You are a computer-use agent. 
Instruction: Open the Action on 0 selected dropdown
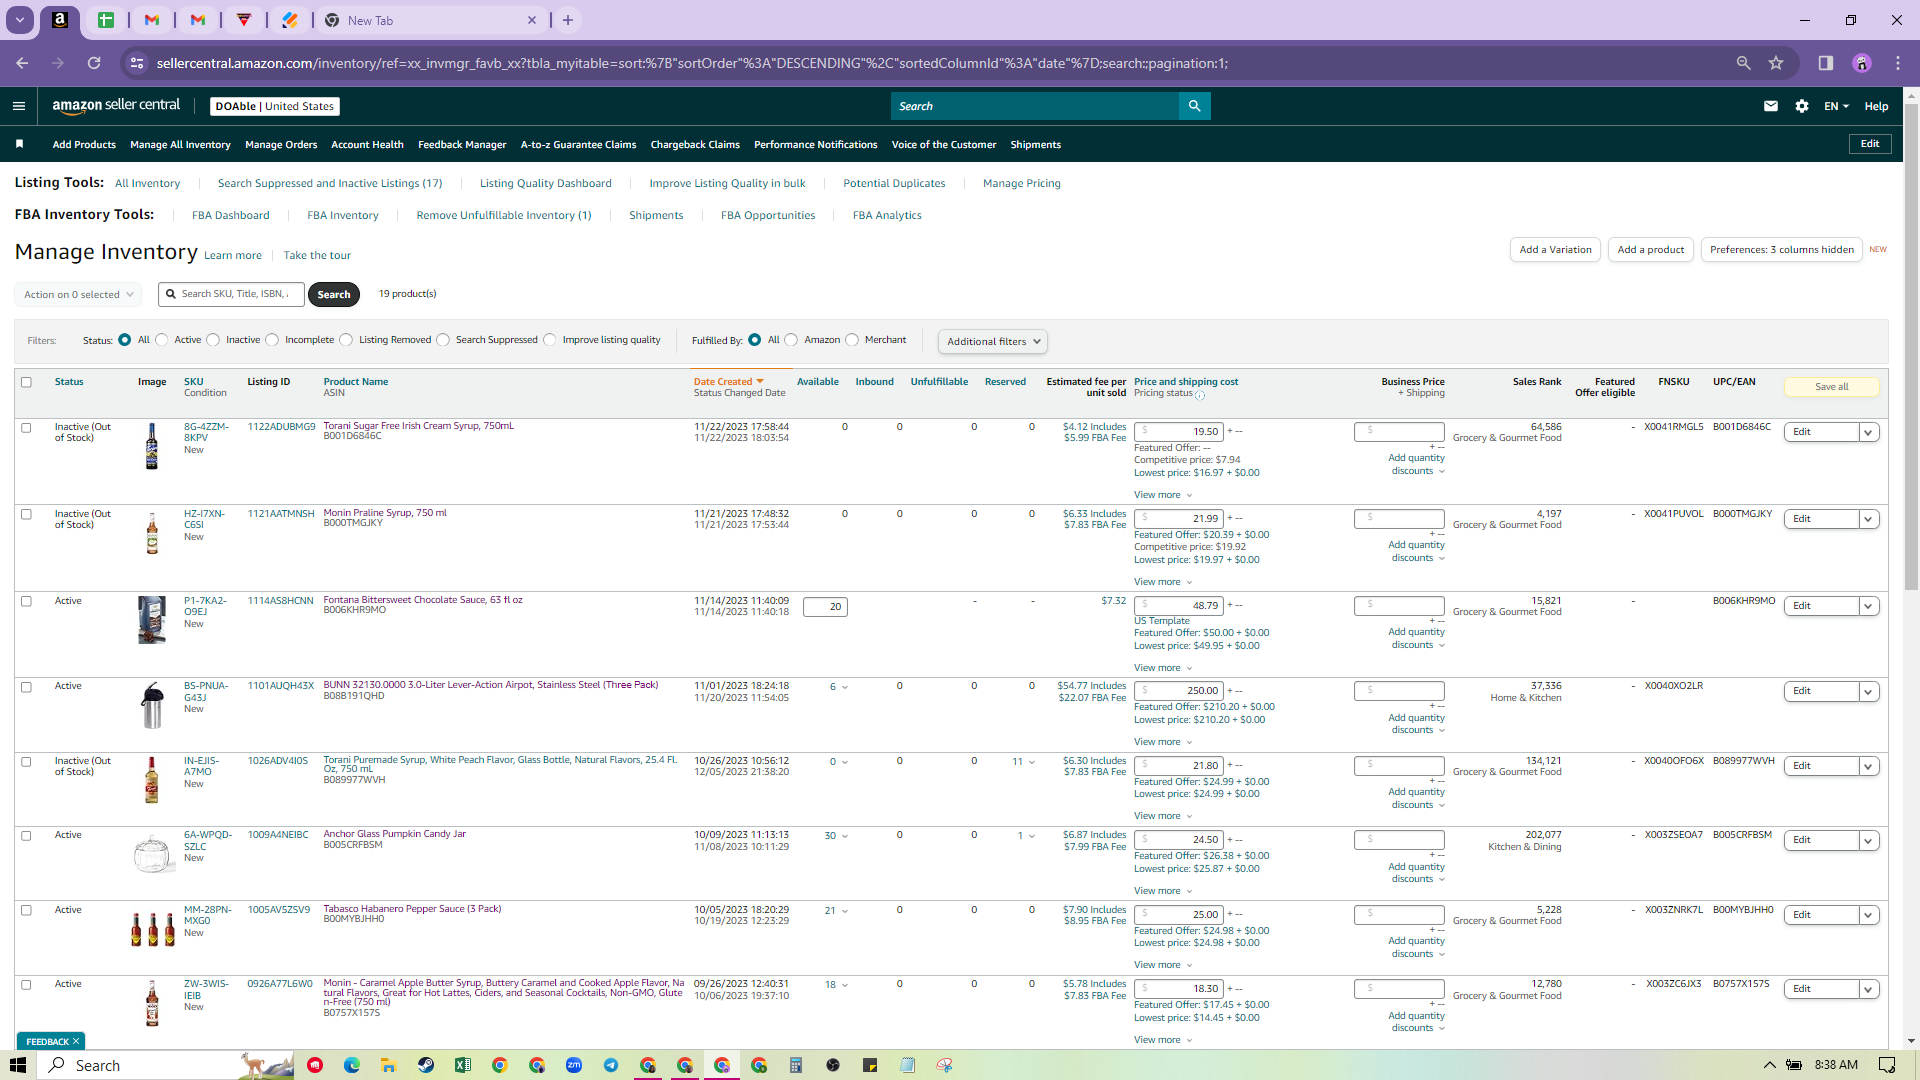(78, 295)
